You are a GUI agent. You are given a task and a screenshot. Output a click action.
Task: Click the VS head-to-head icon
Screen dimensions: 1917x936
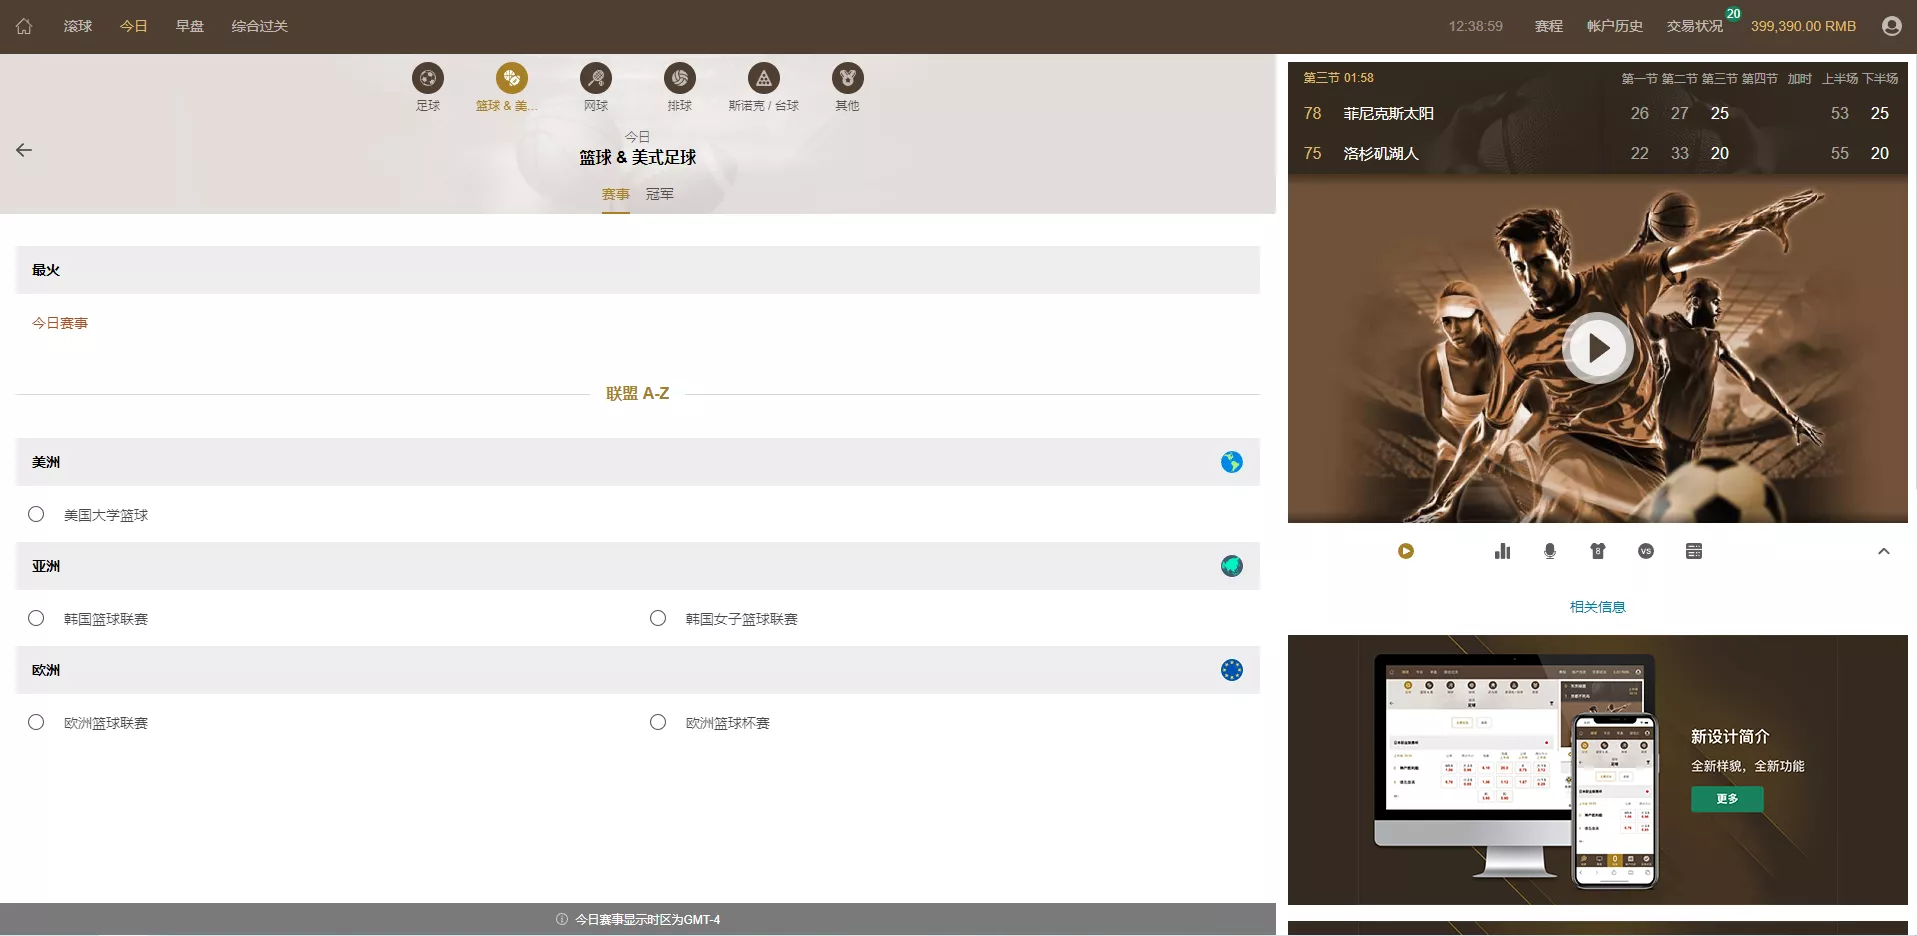tap(1646, 551)
